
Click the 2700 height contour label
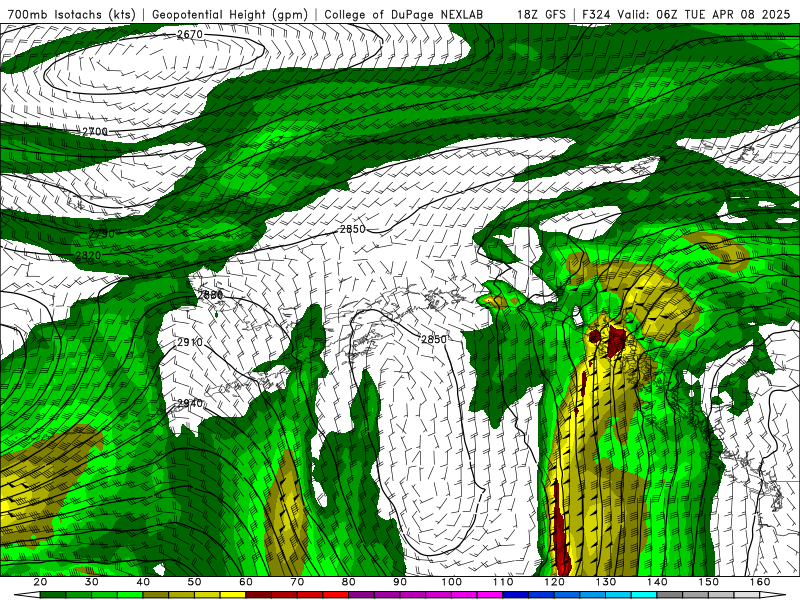(95, 132)
